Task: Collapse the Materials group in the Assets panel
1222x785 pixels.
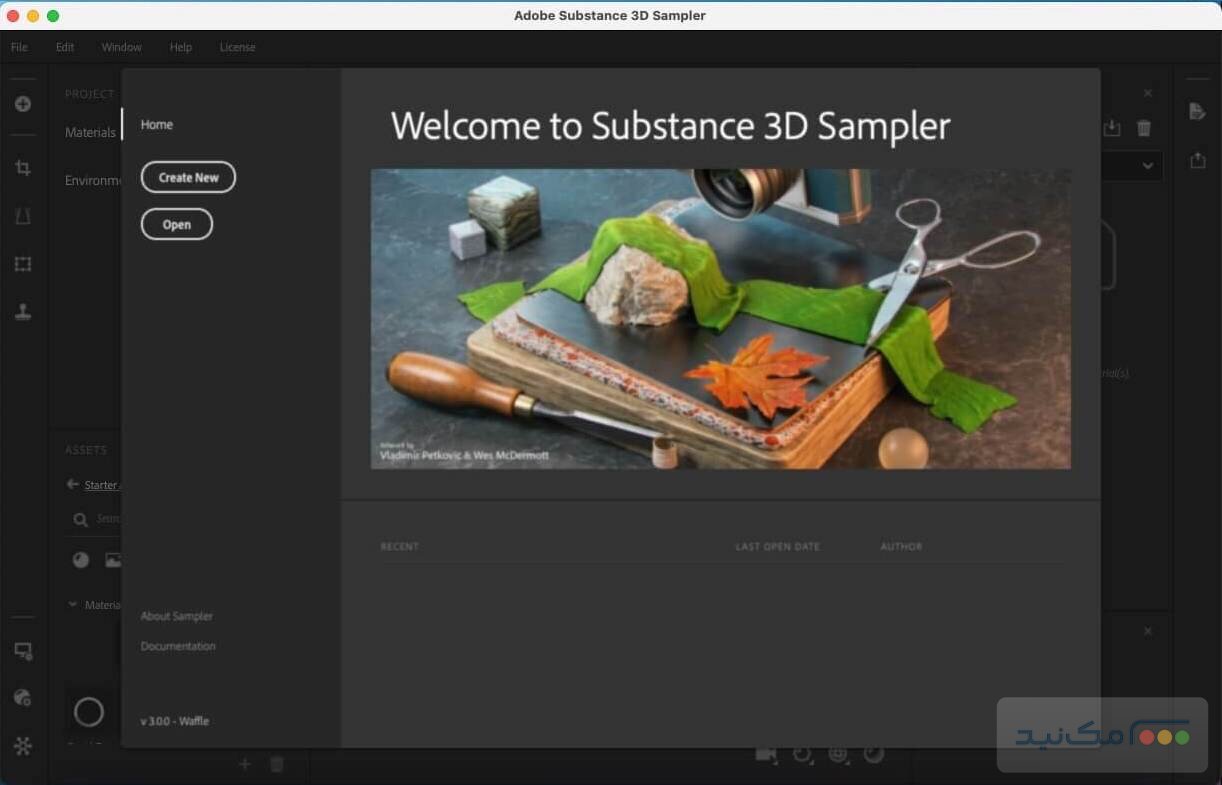Action: click(72, 604)
